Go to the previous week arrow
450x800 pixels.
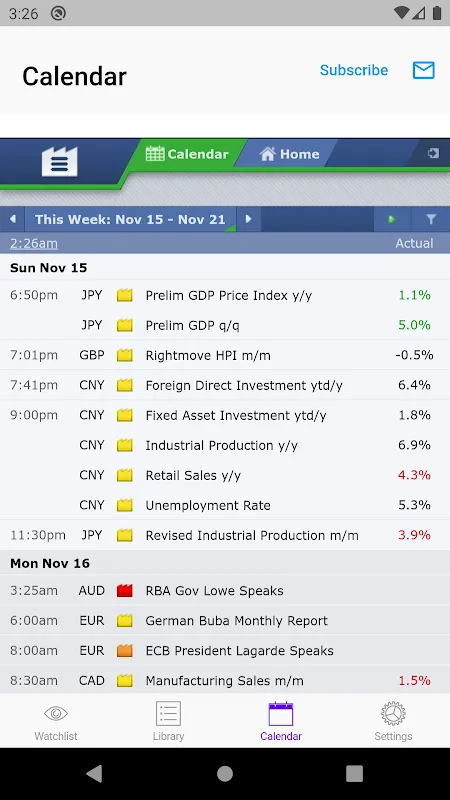[x=12, y=219]
